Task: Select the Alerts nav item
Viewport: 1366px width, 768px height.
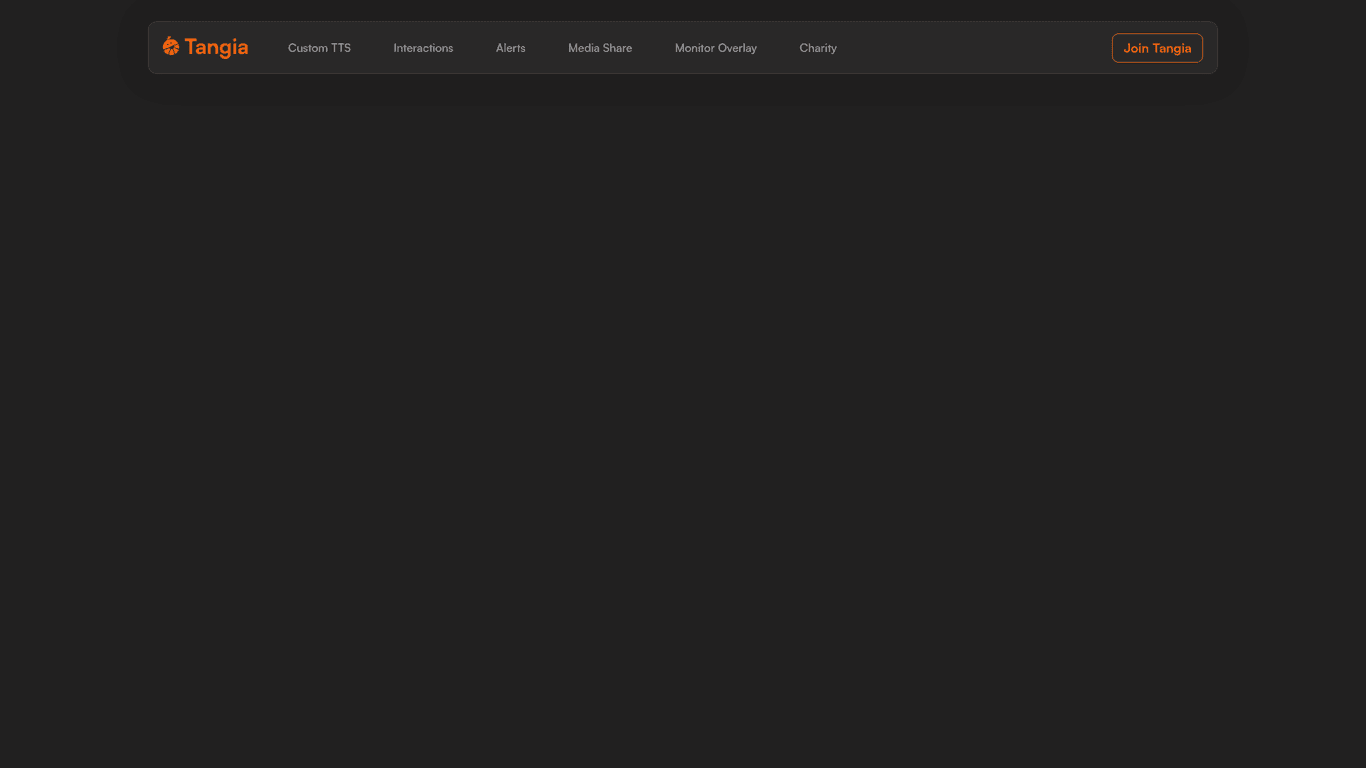Action: point(510,48)
